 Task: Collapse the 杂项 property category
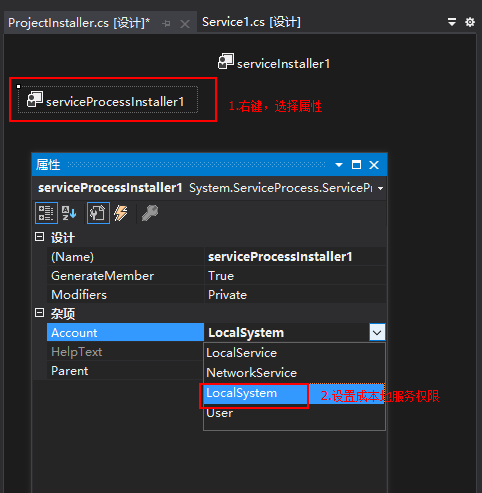pyautogui.click(x=39, y=313)
